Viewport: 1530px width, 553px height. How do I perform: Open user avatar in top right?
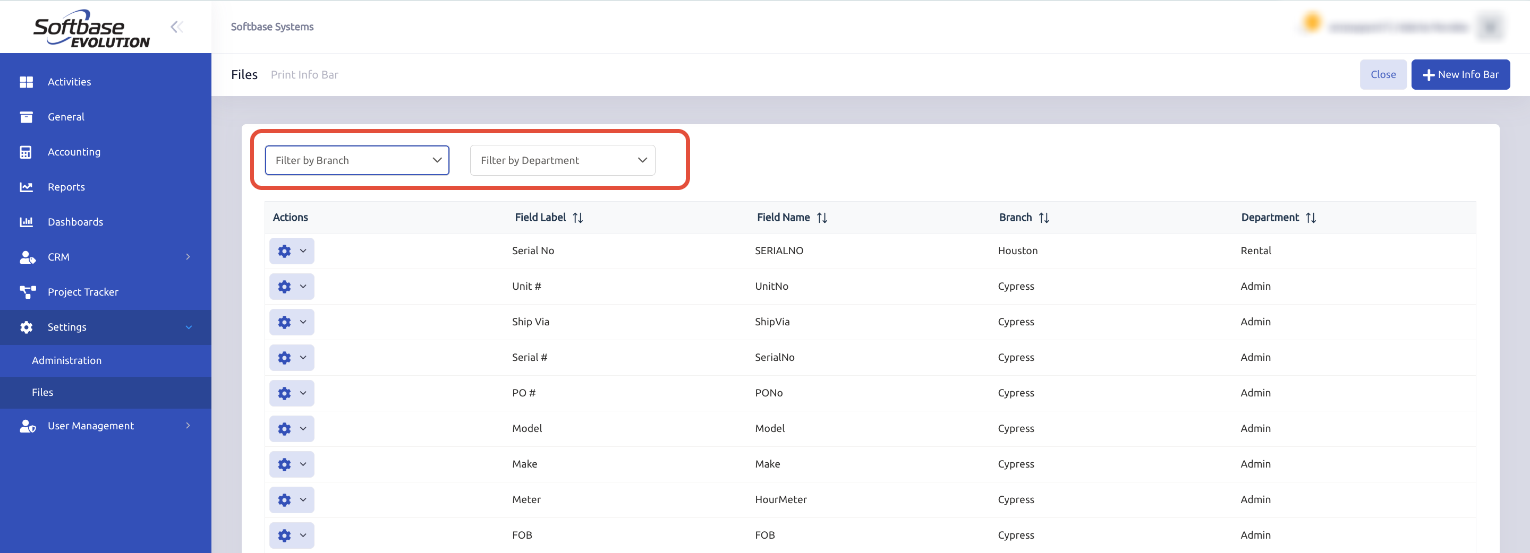click(1491, 27)
